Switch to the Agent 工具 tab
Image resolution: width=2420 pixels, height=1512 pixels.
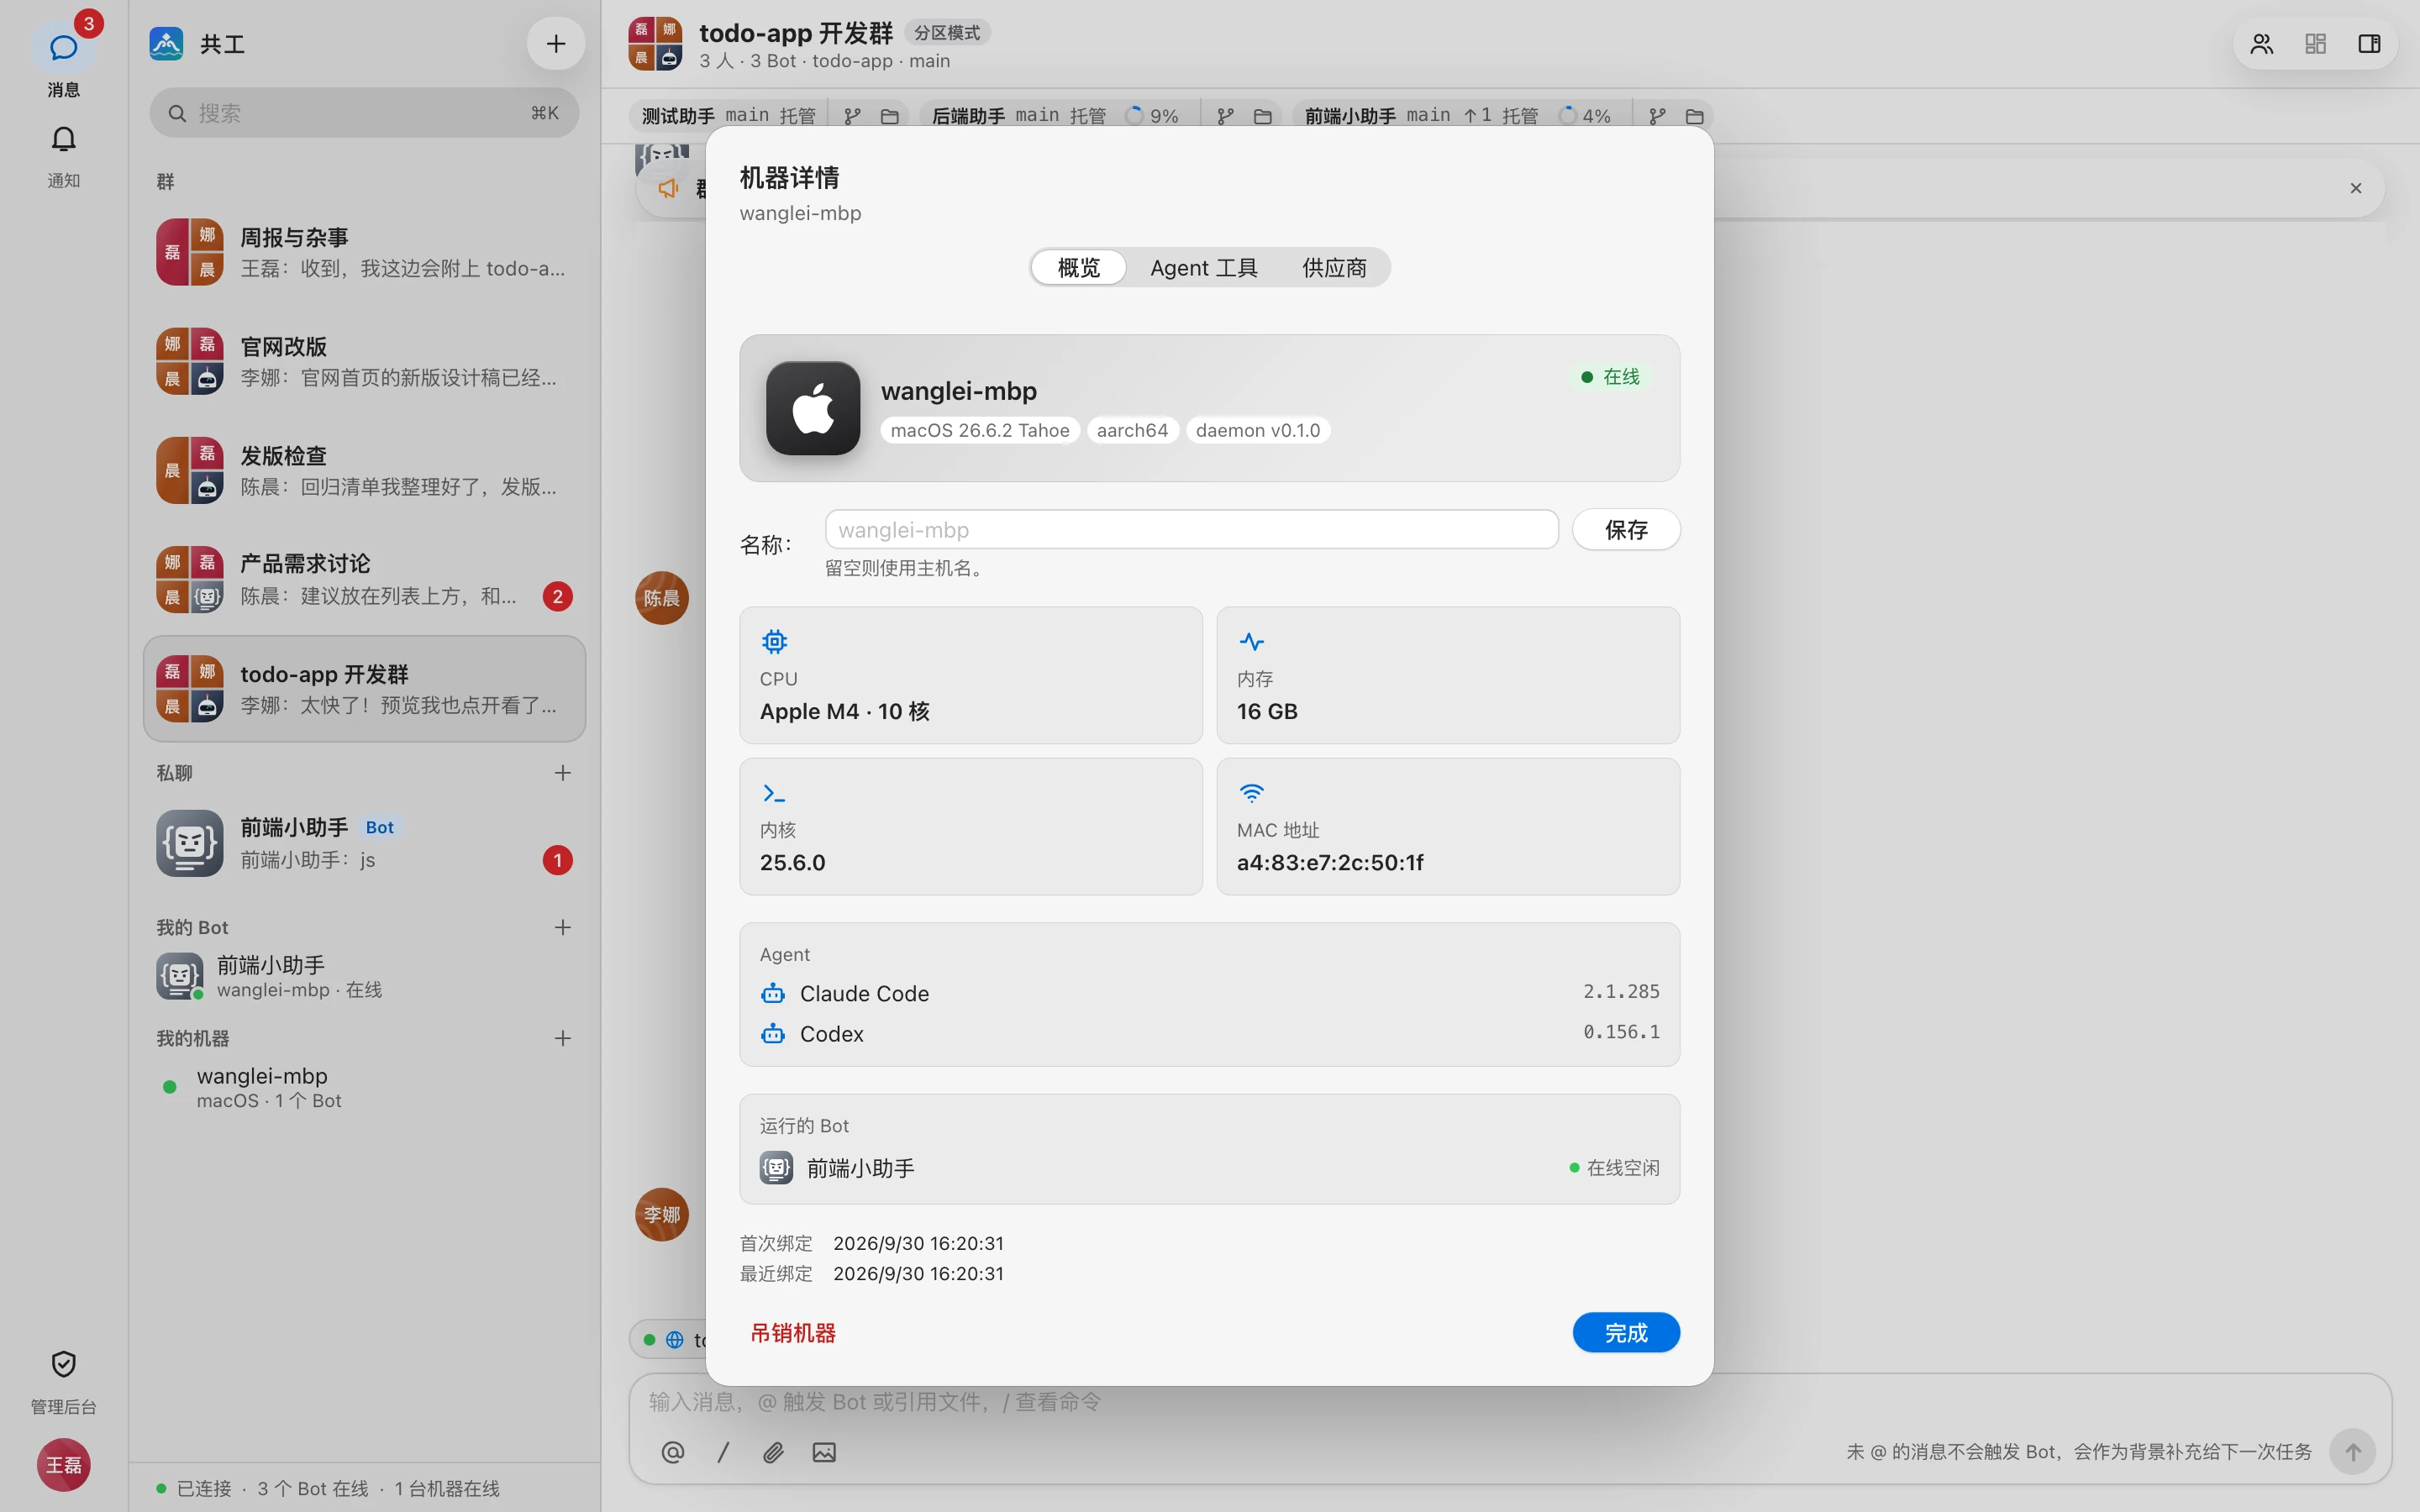point(1204,268)
